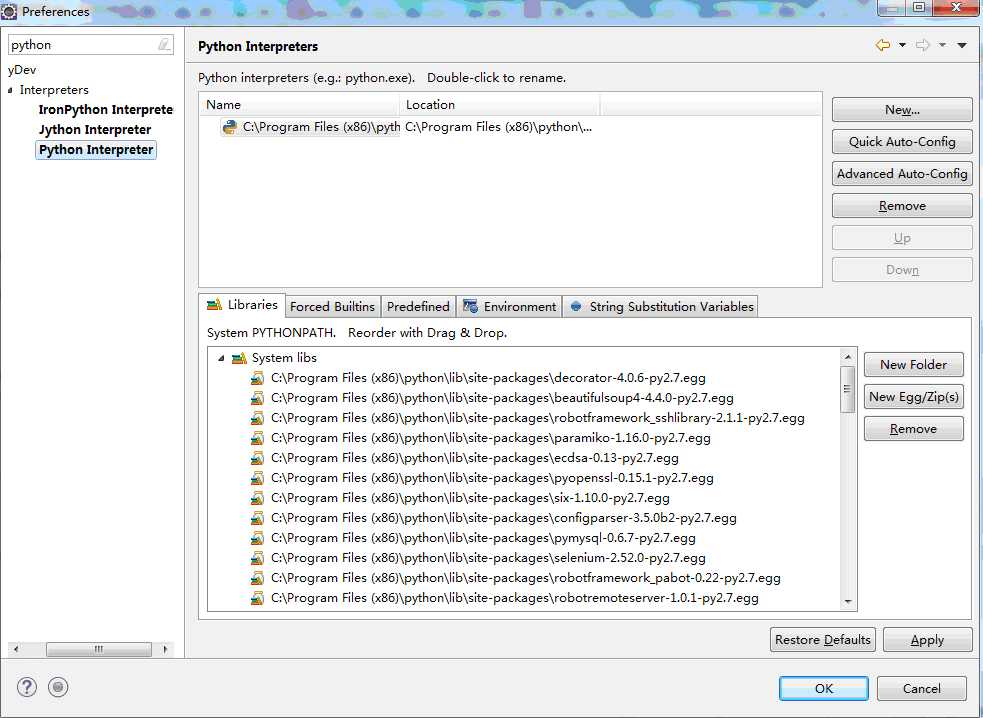This screenshot has height=718, width=983.
Task: Click the icon beside six-1.10.0 egg
Action: point(257,499)
